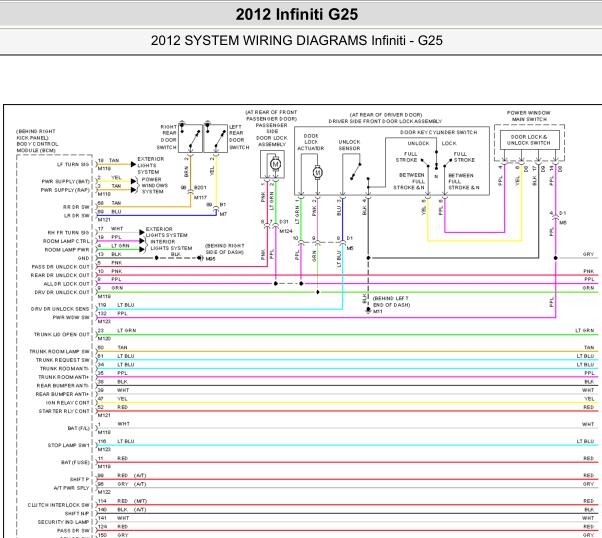Screen dimensions: 602x538
Task: Click the "RR DR SW" pin label
Action: point(76,207)
